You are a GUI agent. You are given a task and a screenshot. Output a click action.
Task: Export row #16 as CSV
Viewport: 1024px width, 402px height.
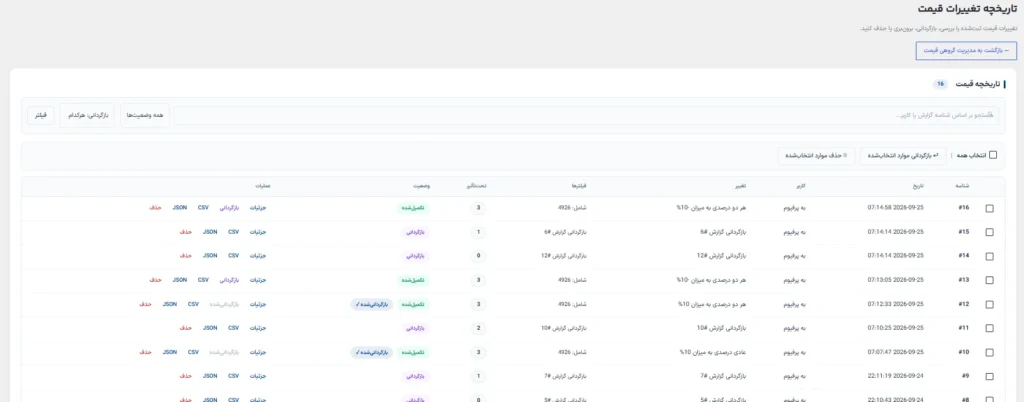click(x=203, y=208)
